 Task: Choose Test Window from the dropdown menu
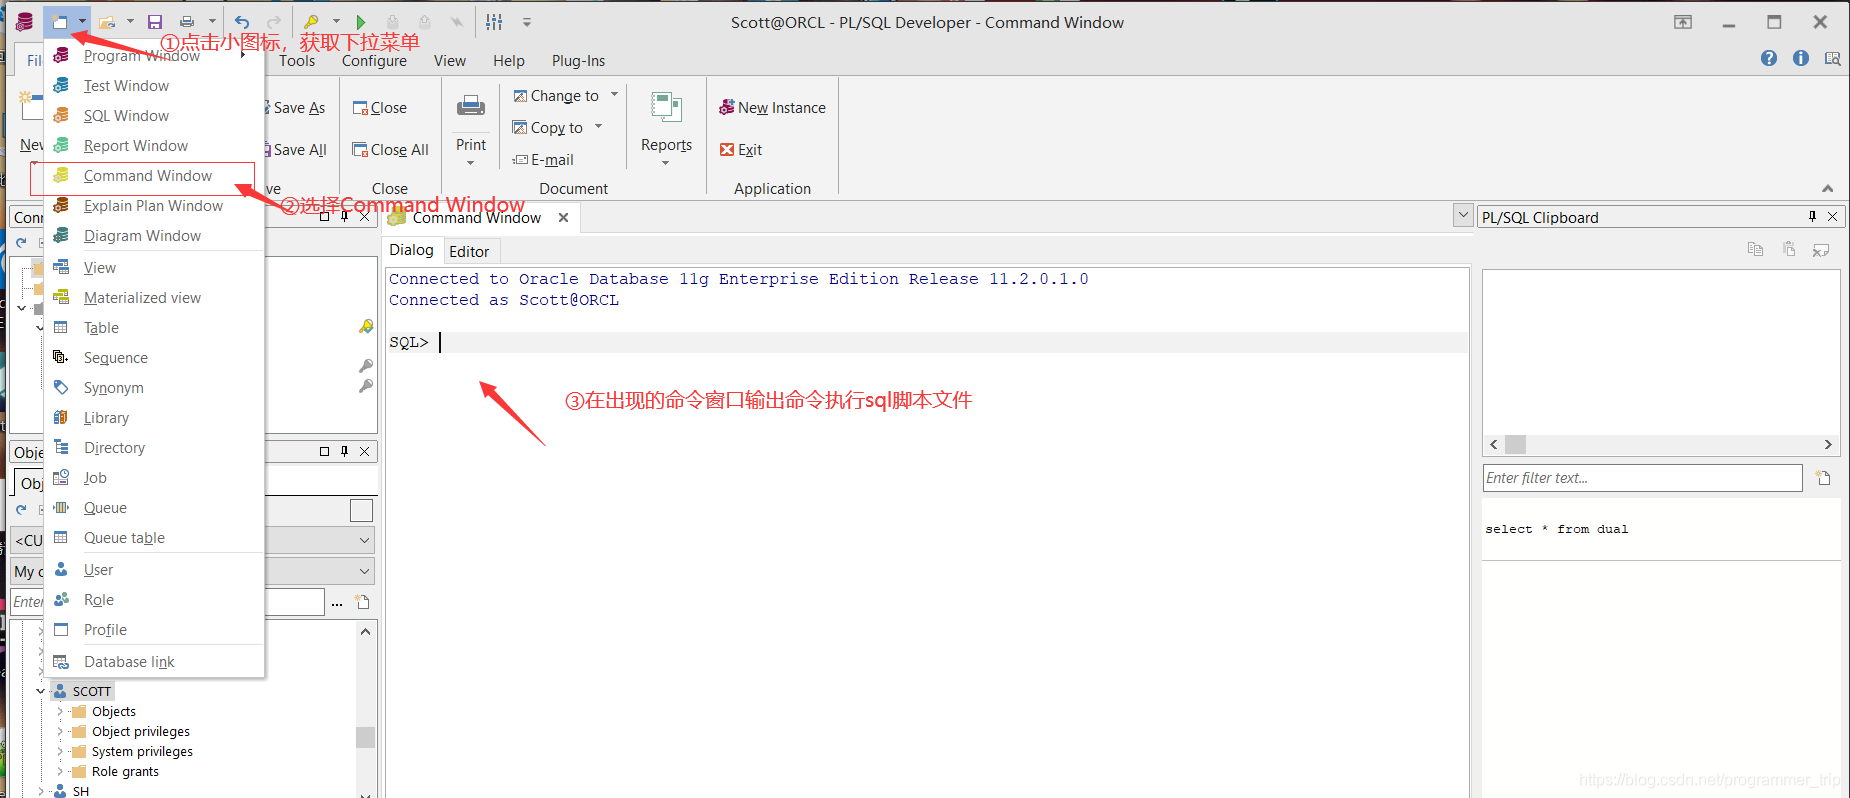point(154,86)
